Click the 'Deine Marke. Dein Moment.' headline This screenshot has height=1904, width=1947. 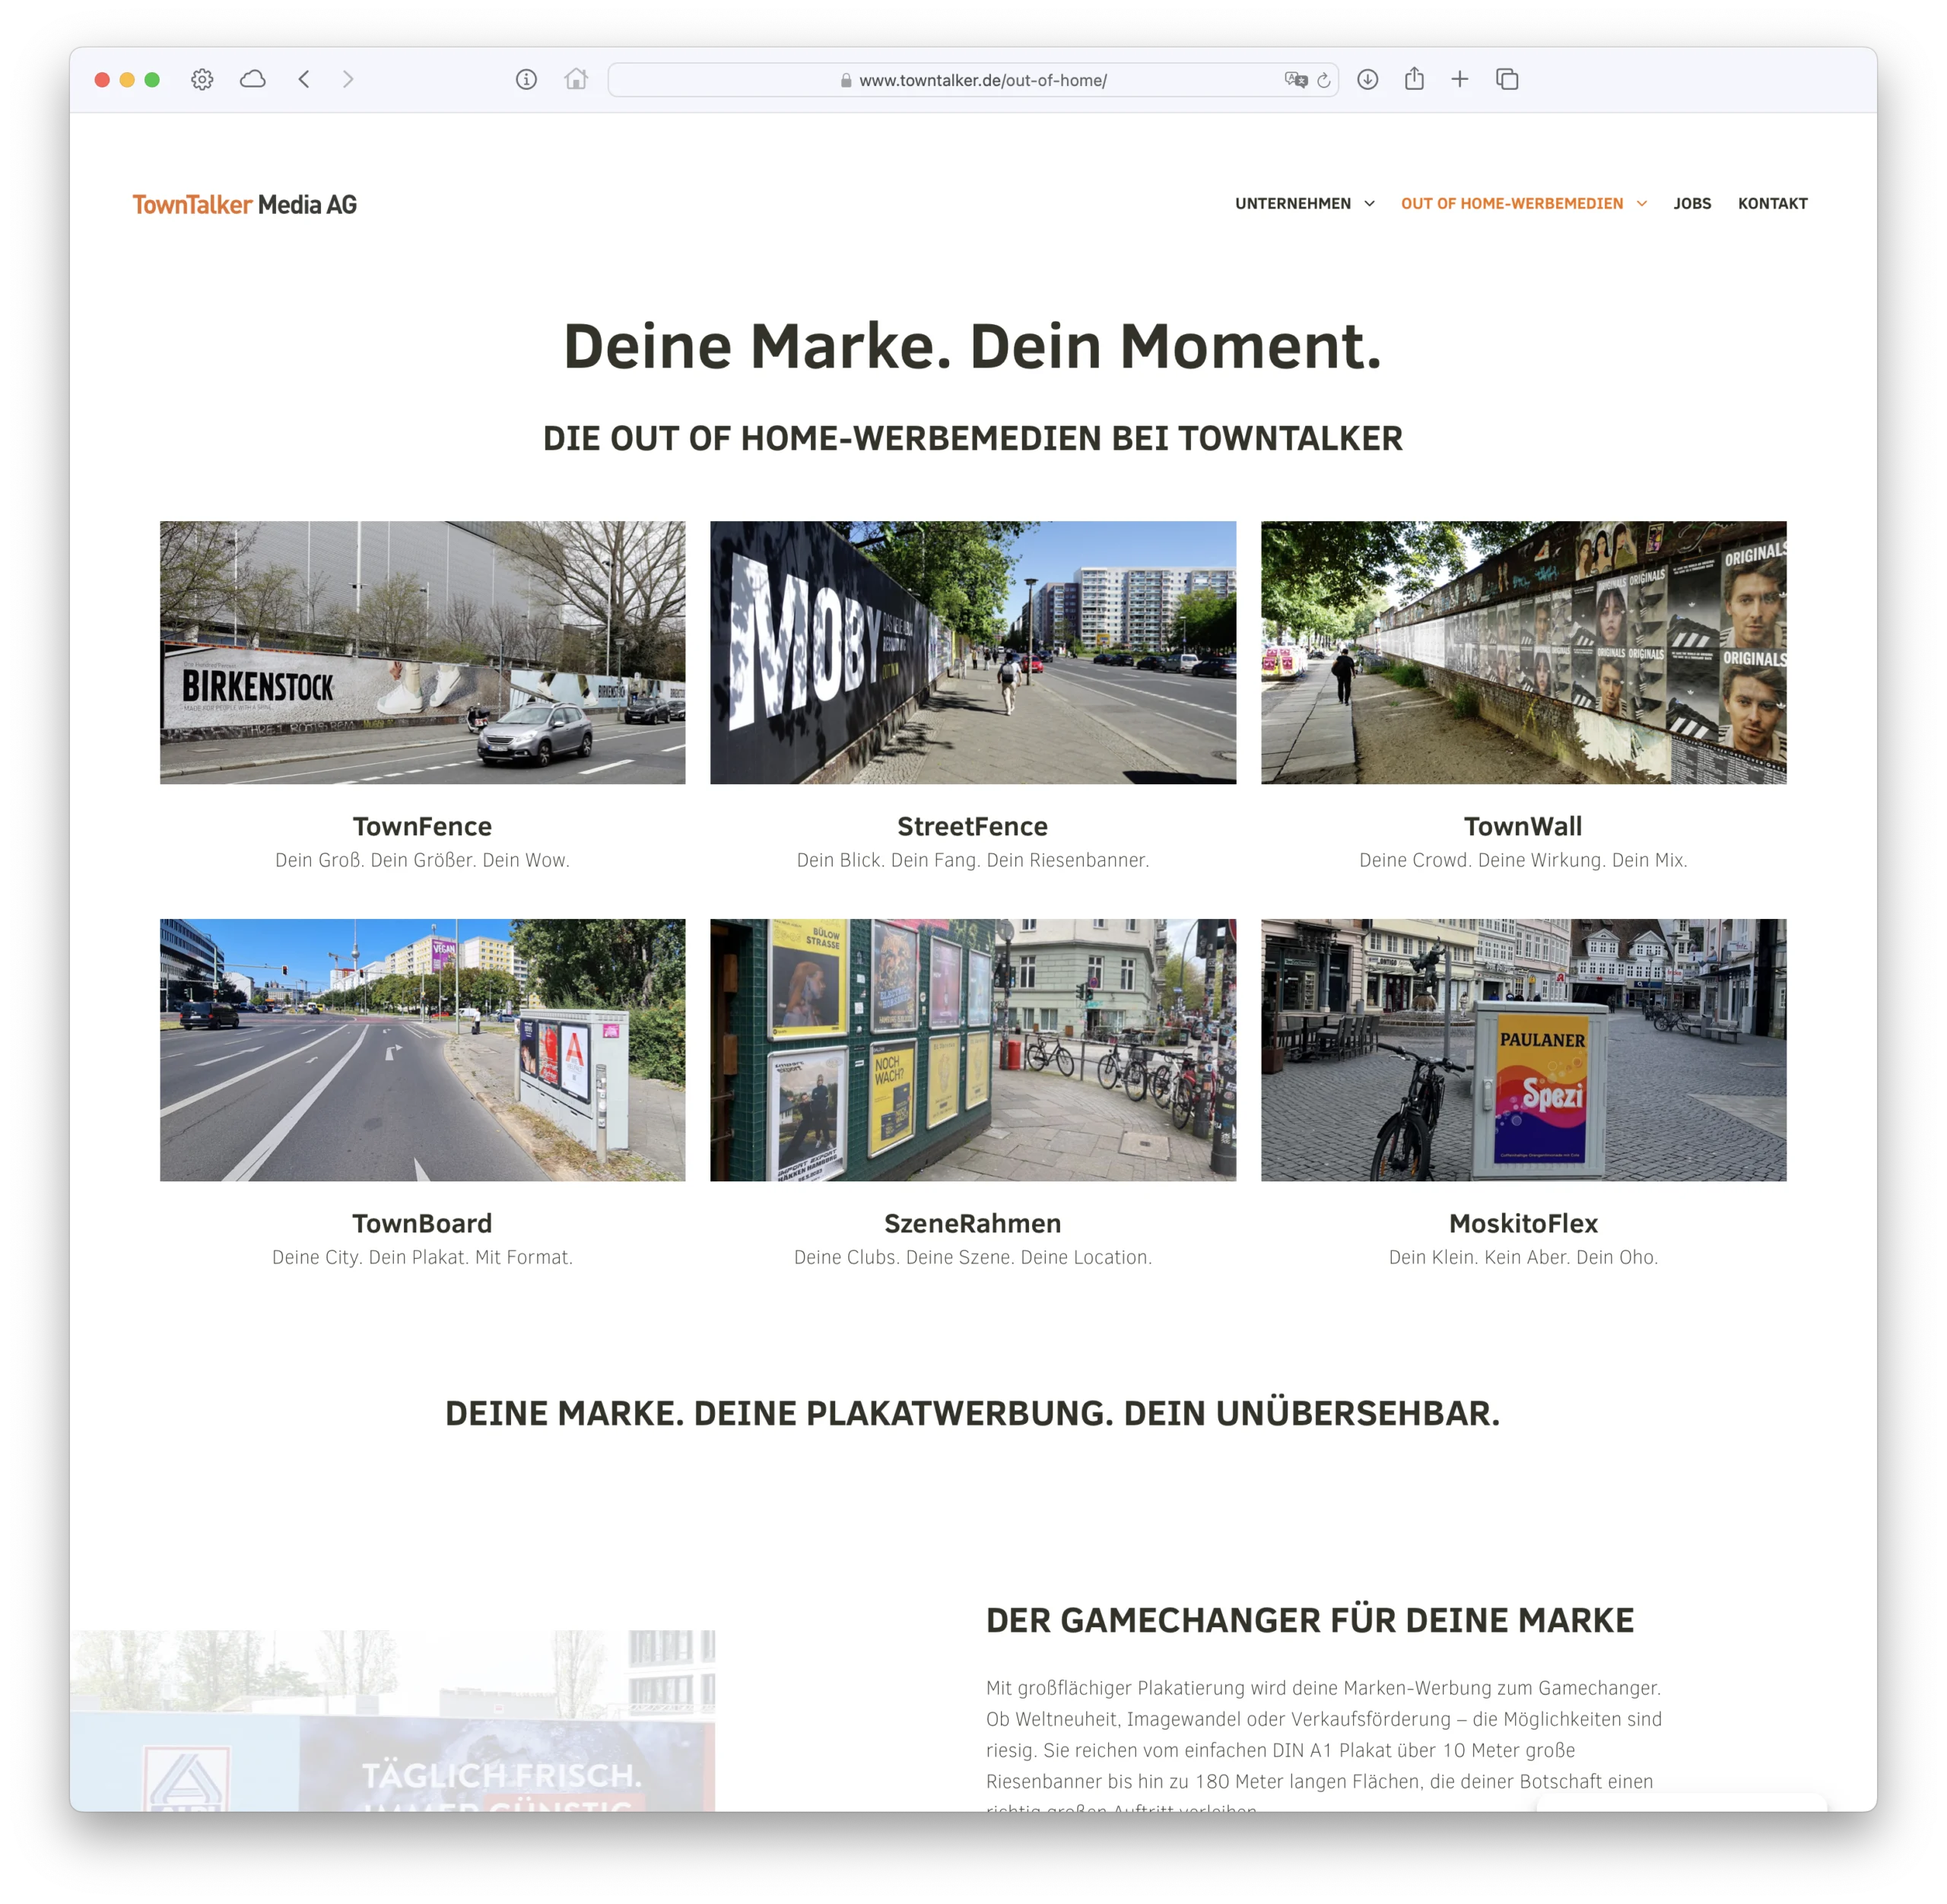point(973,346)
